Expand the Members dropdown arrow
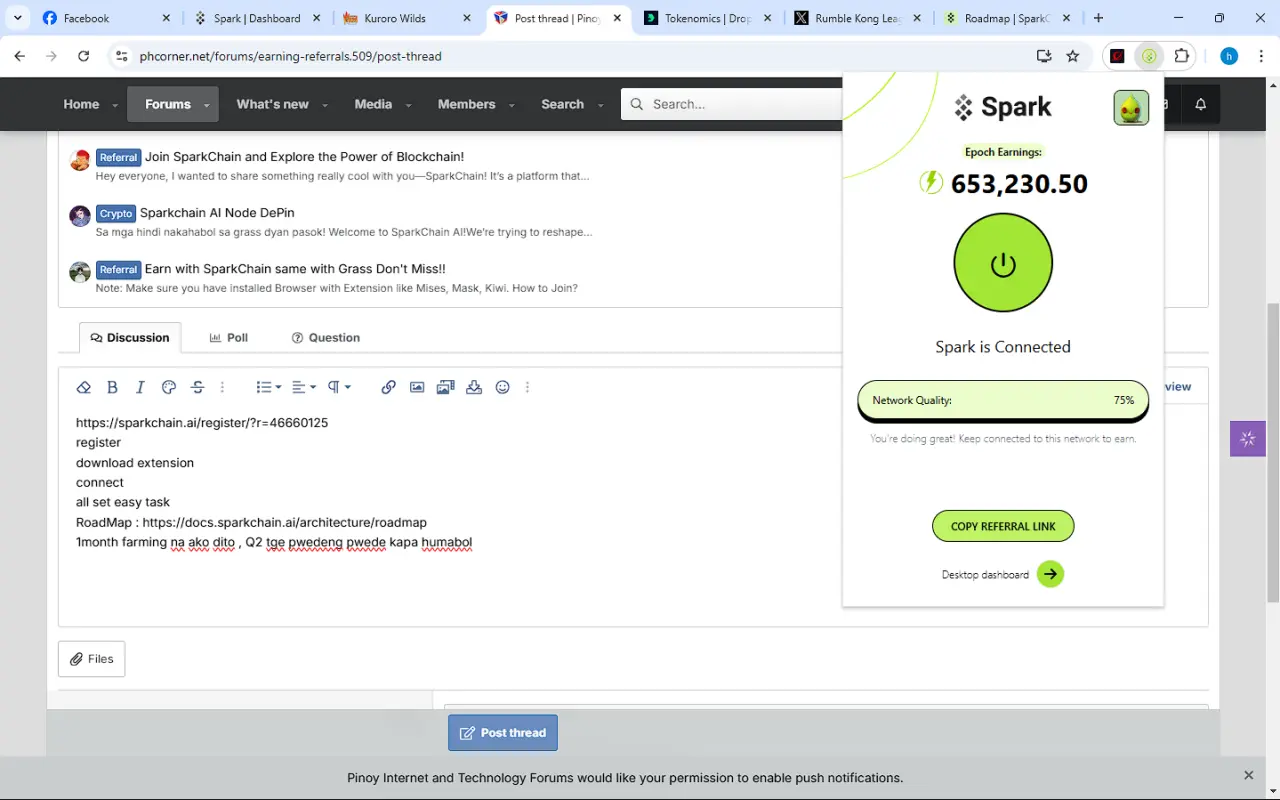1280x800 pixels. pyautogui.click(x=511, y=105)
